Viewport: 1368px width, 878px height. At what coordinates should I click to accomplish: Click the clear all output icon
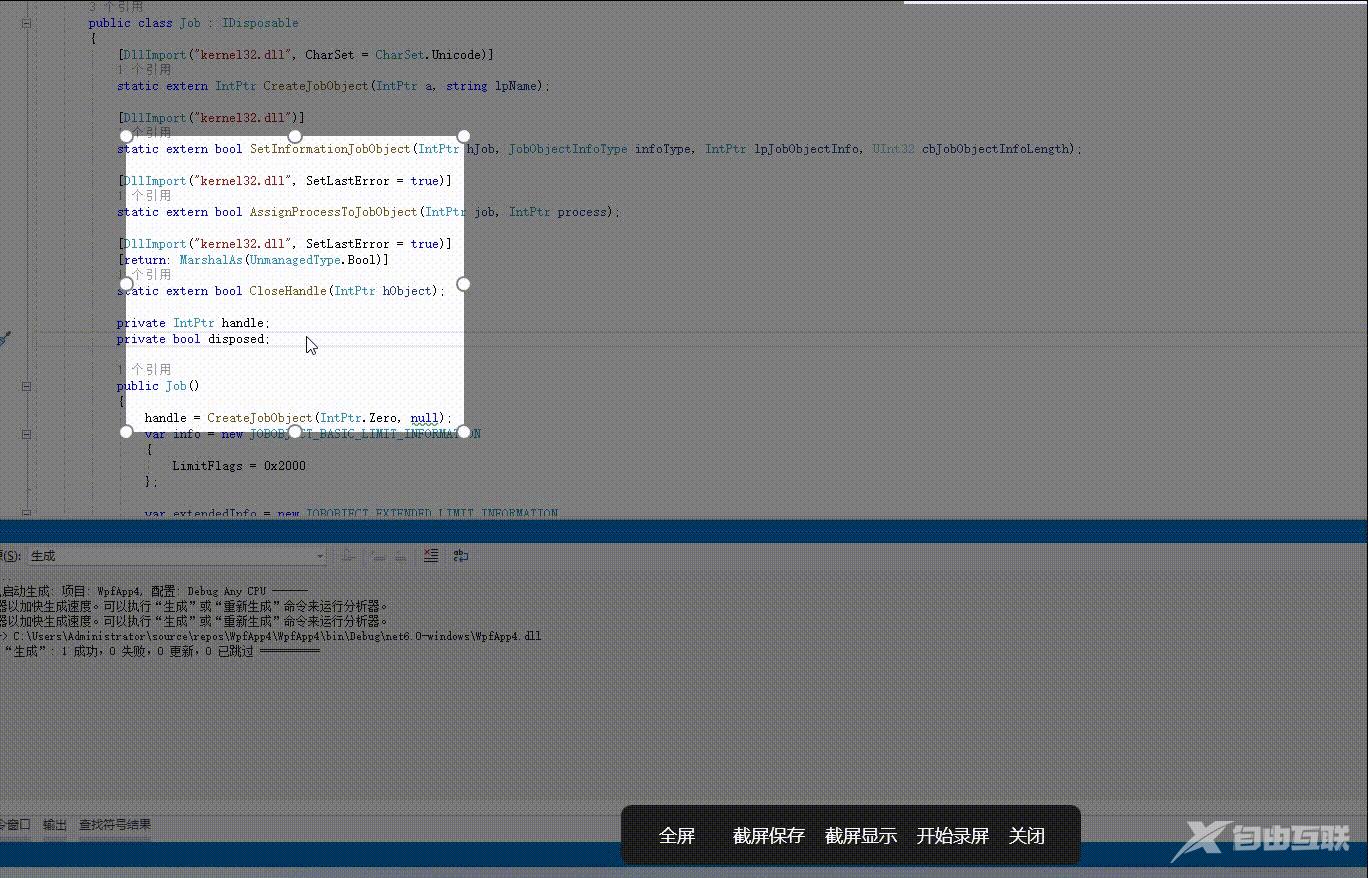431,556
